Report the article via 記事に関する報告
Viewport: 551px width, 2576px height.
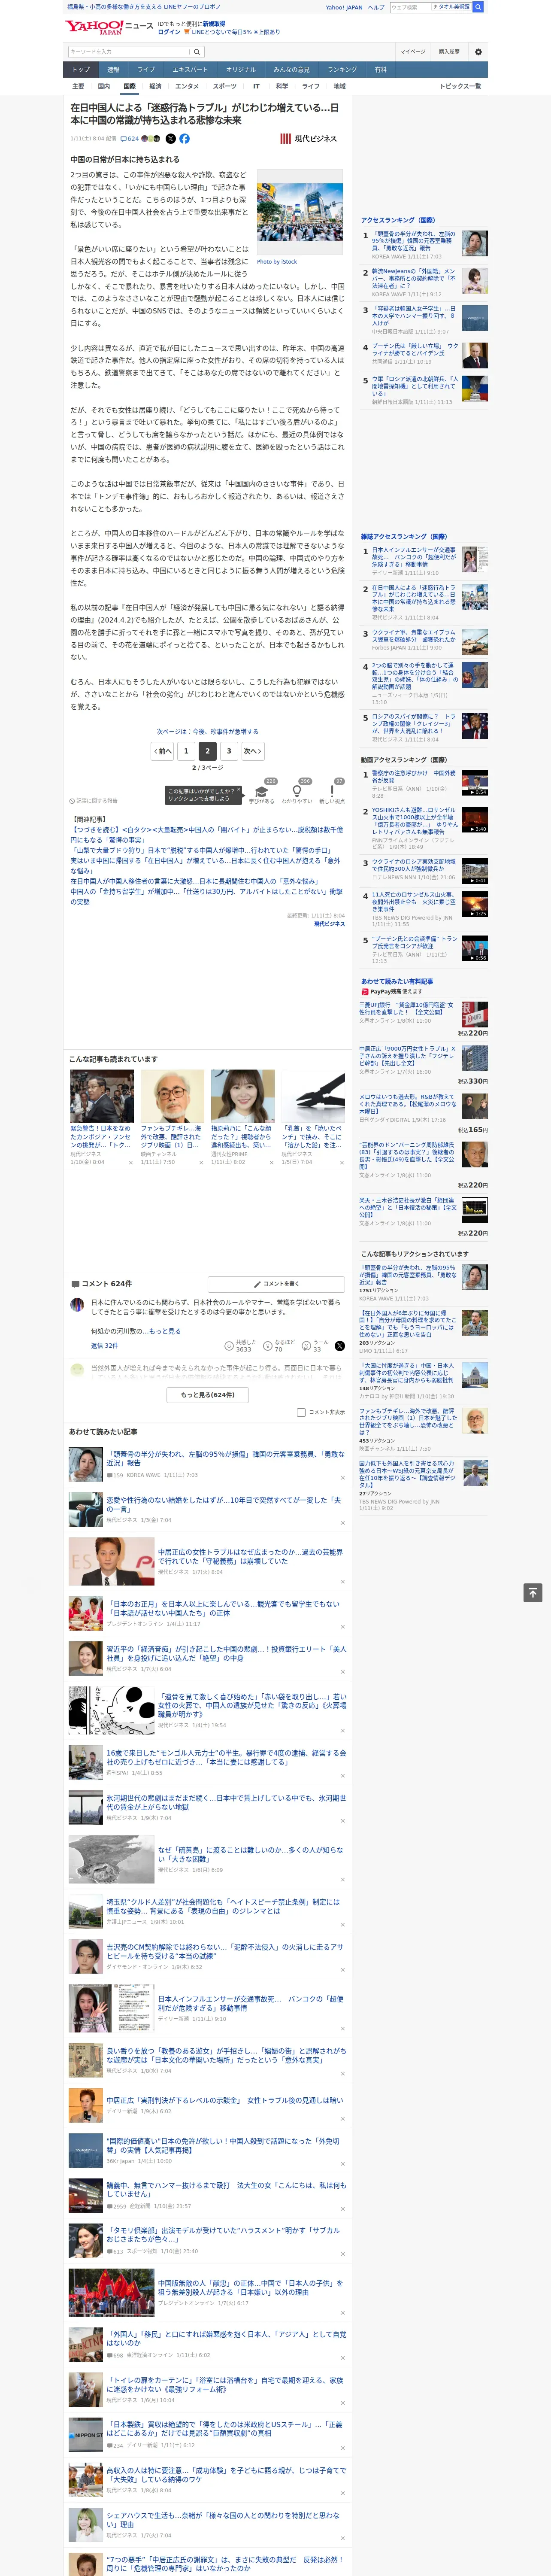[x=94, y=801]
